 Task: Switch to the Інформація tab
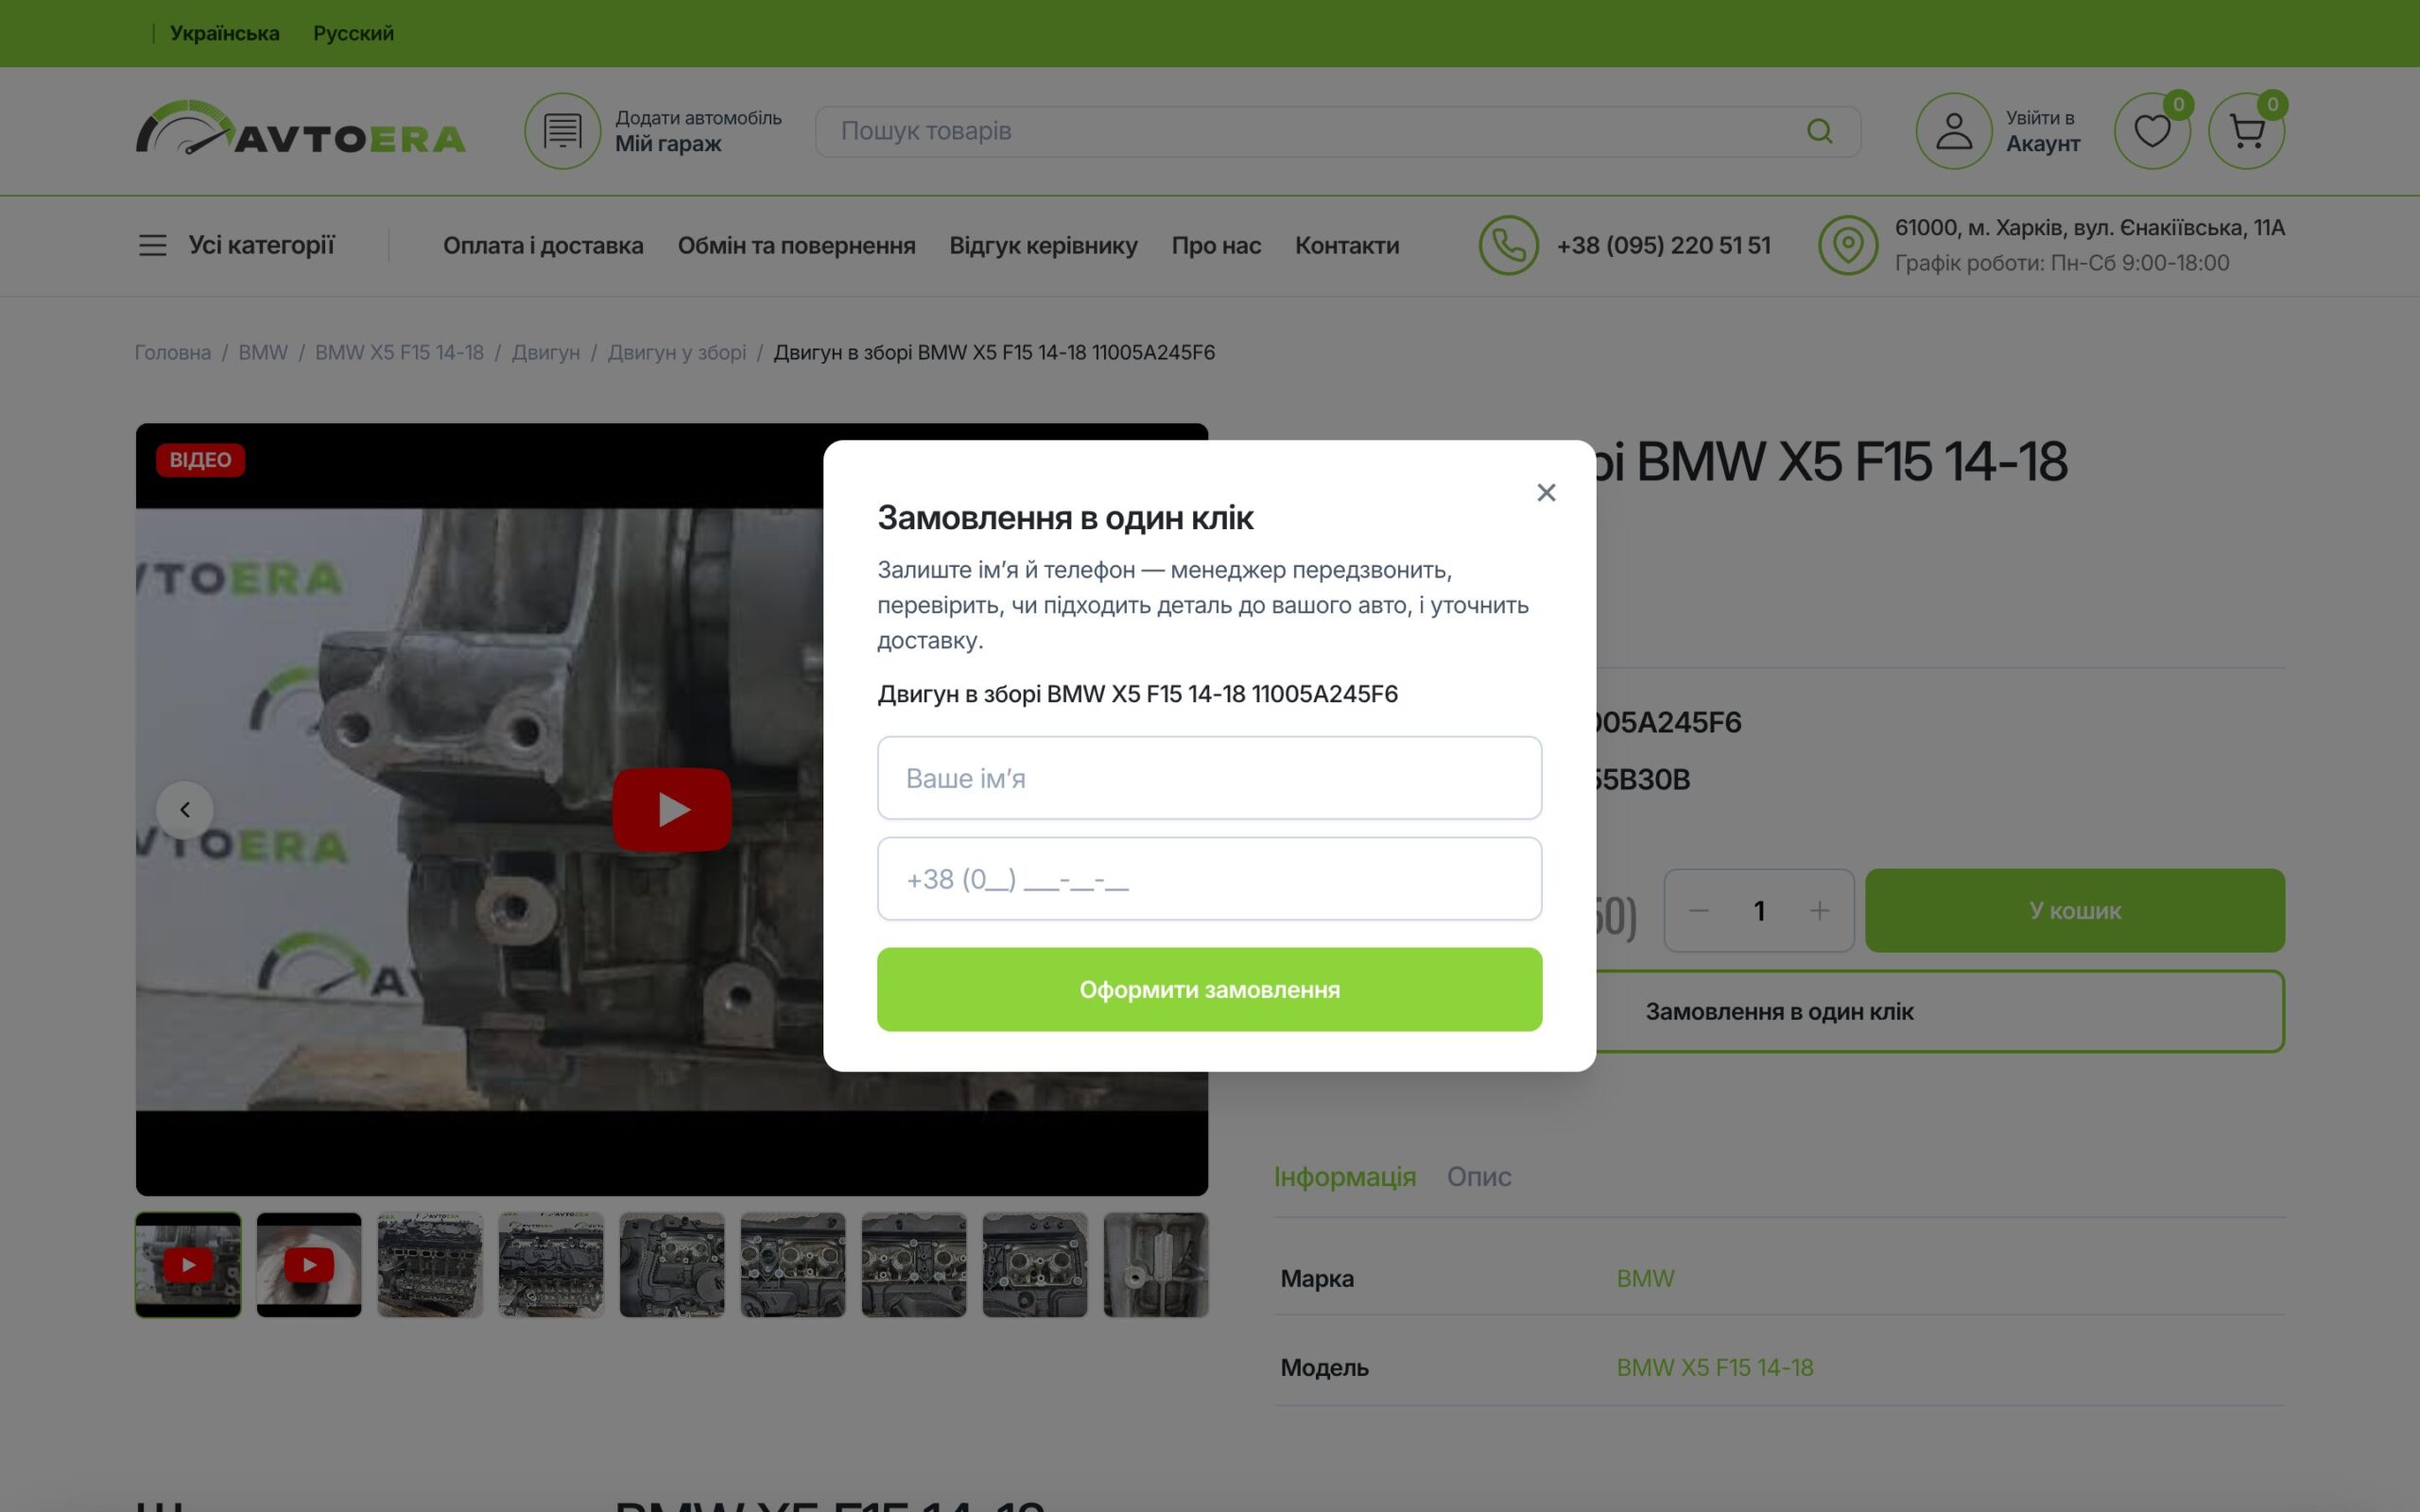[1344, 1176]
